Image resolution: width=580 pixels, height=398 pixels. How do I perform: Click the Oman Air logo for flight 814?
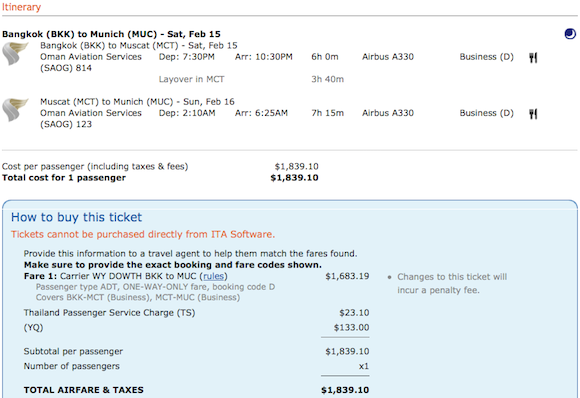[15, 54]
